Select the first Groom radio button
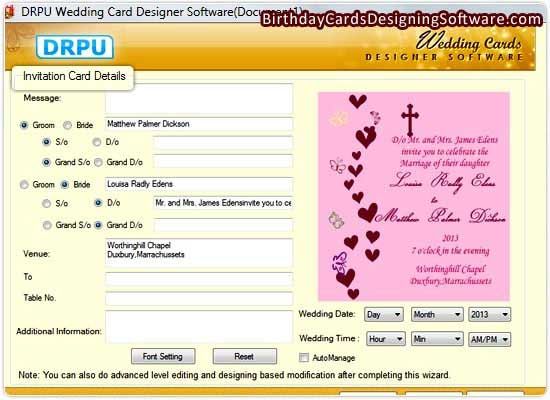Viewport: 550px width, 400px height. click(24, 125)
